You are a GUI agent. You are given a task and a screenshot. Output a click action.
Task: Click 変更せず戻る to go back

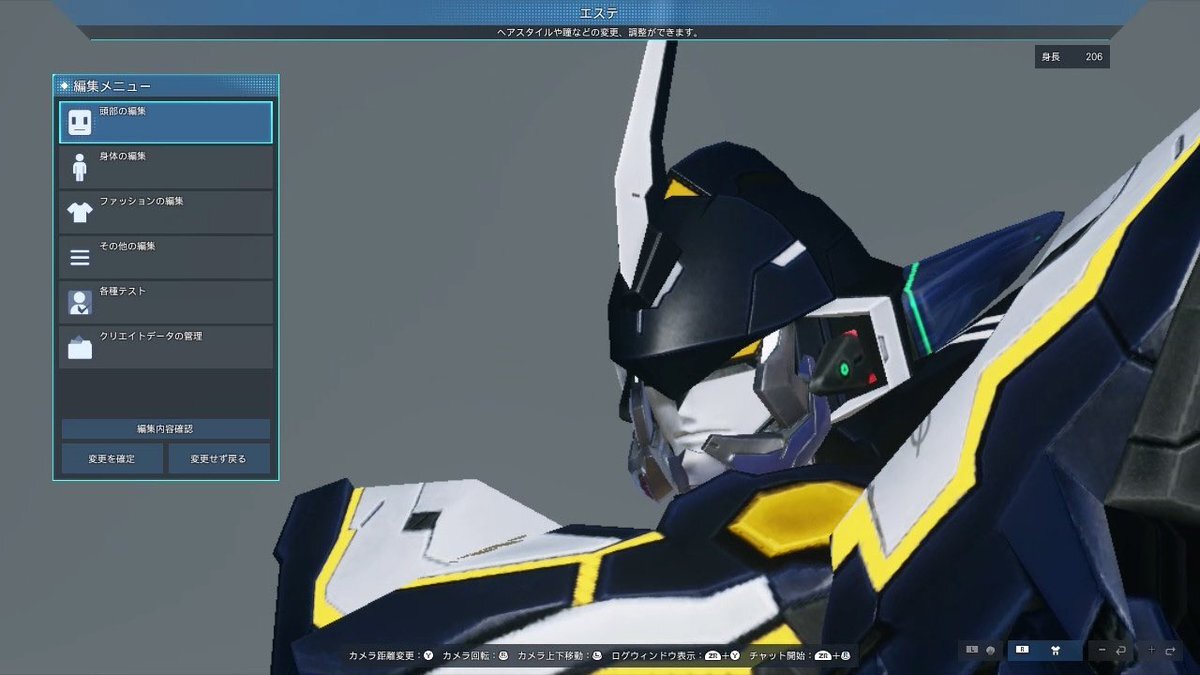point(220,459)
